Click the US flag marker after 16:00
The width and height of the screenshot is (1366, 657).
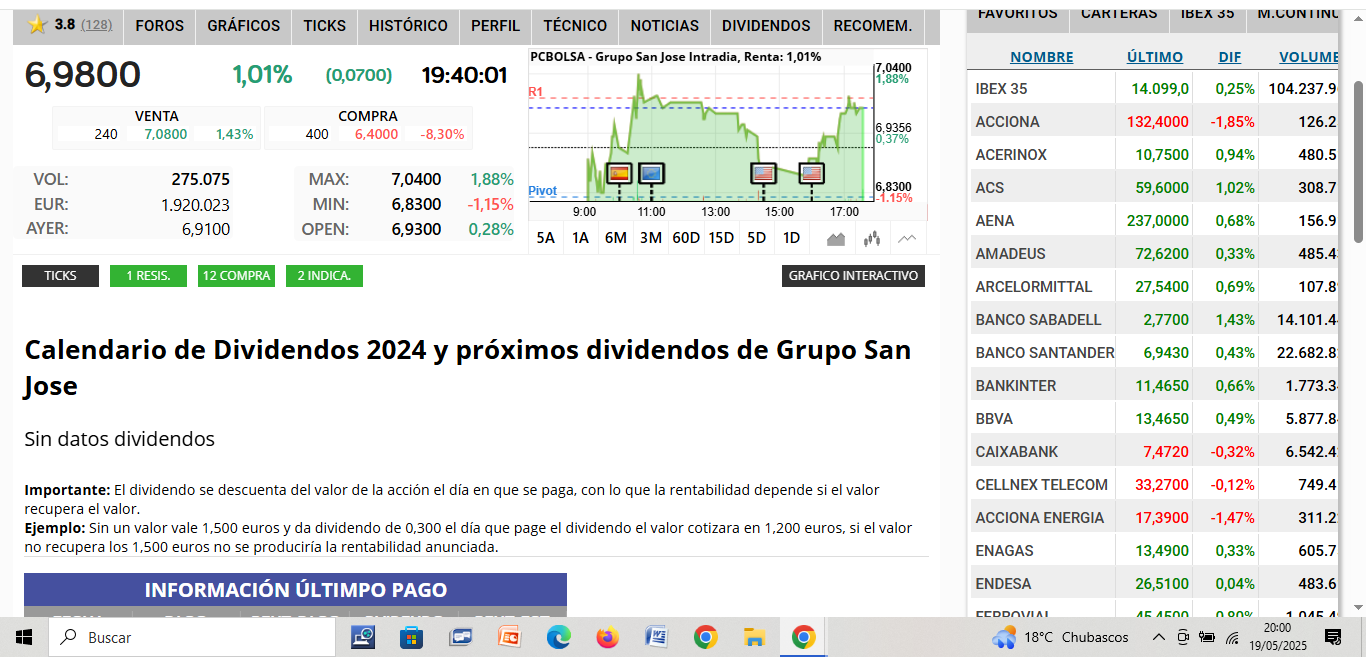click(x=811, y=173)
